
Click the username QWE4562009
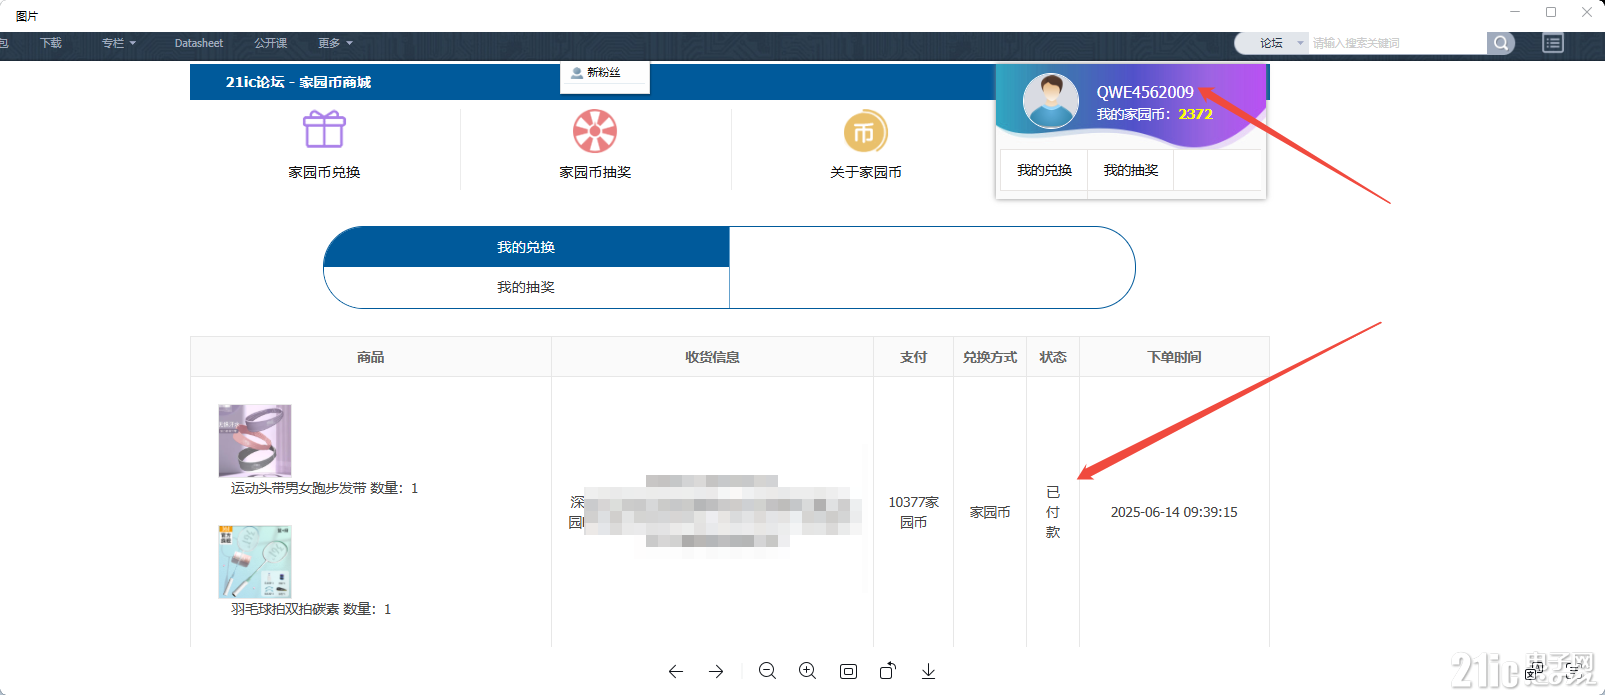click(x=1145, y=92)
